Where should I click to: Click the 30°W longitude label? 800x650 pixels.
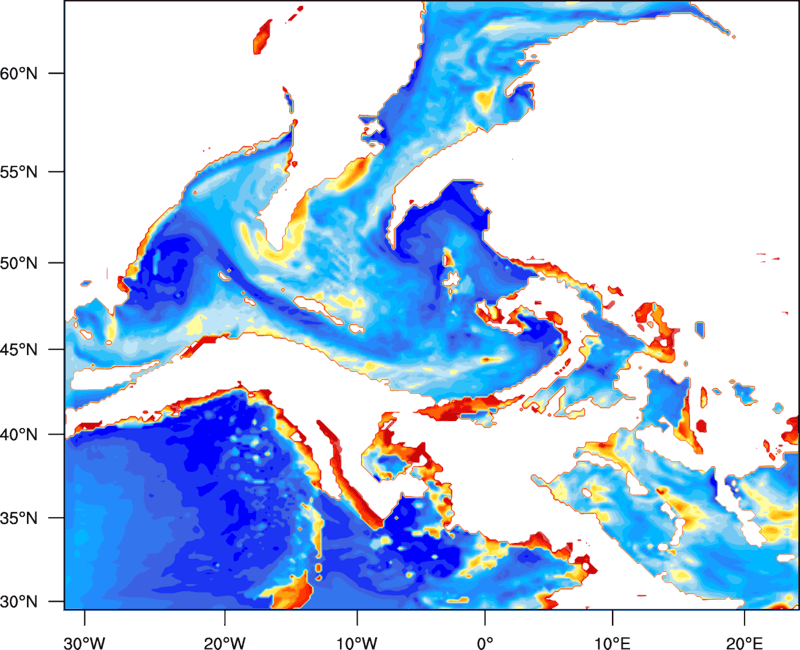click(85, 643)
